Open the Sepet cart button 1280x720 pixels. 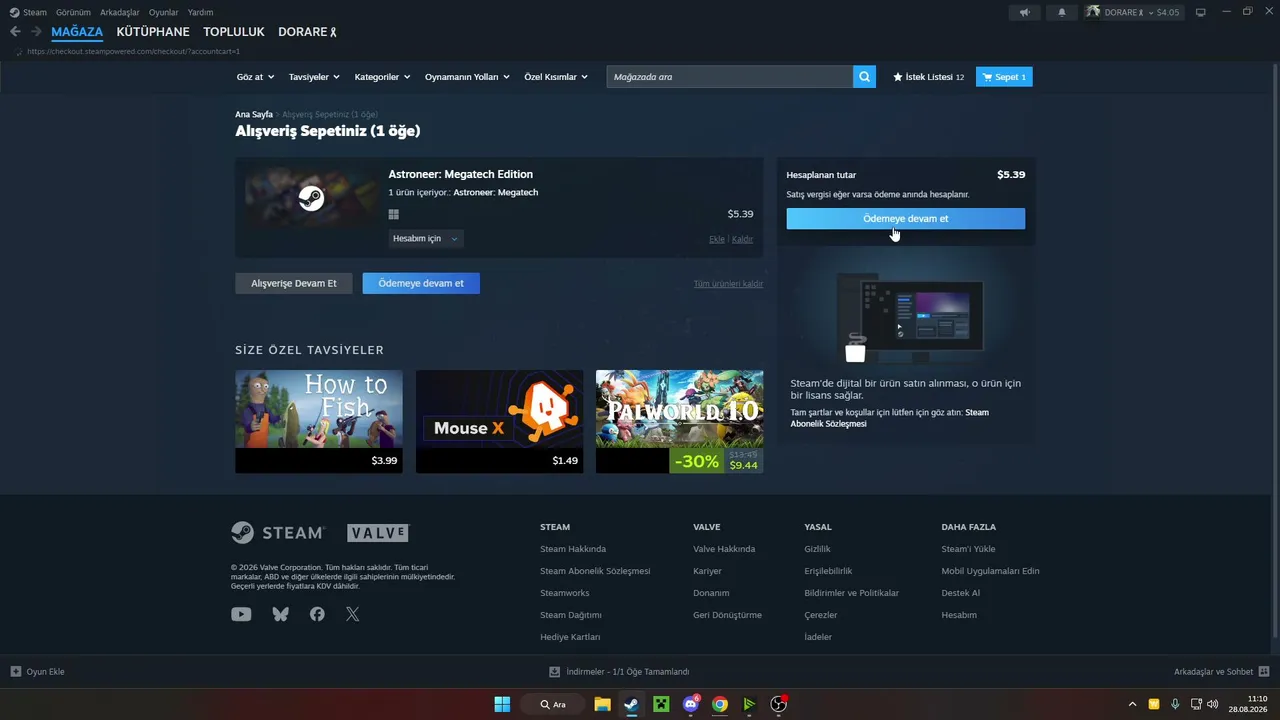1004,77
